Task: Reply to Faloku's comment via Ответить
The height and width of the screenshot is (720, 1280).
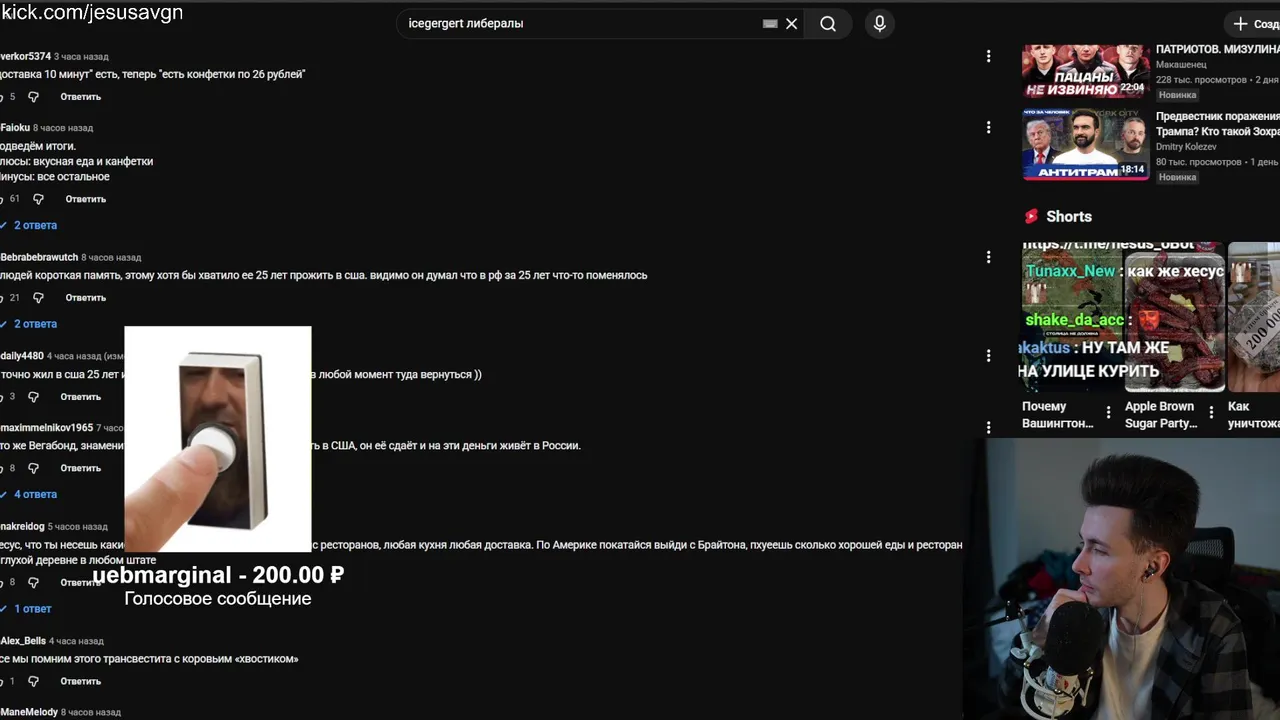Action: click(85, 199)
